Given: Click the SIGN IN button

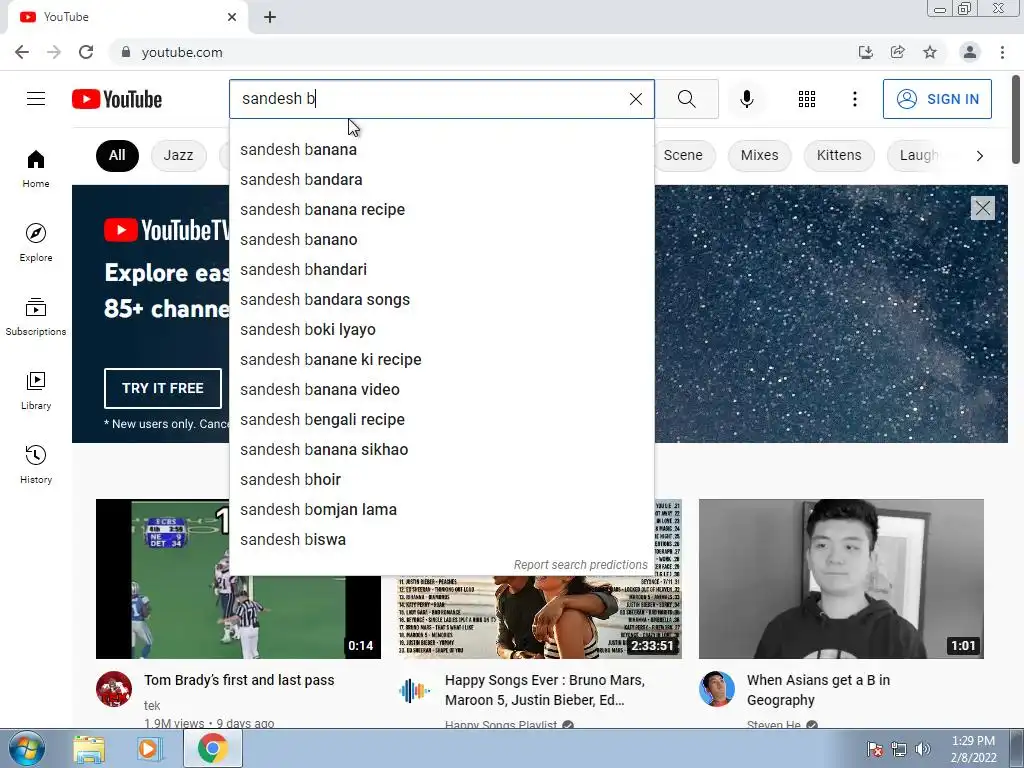Looking at the screenshot, I should [x=937, y=99].
